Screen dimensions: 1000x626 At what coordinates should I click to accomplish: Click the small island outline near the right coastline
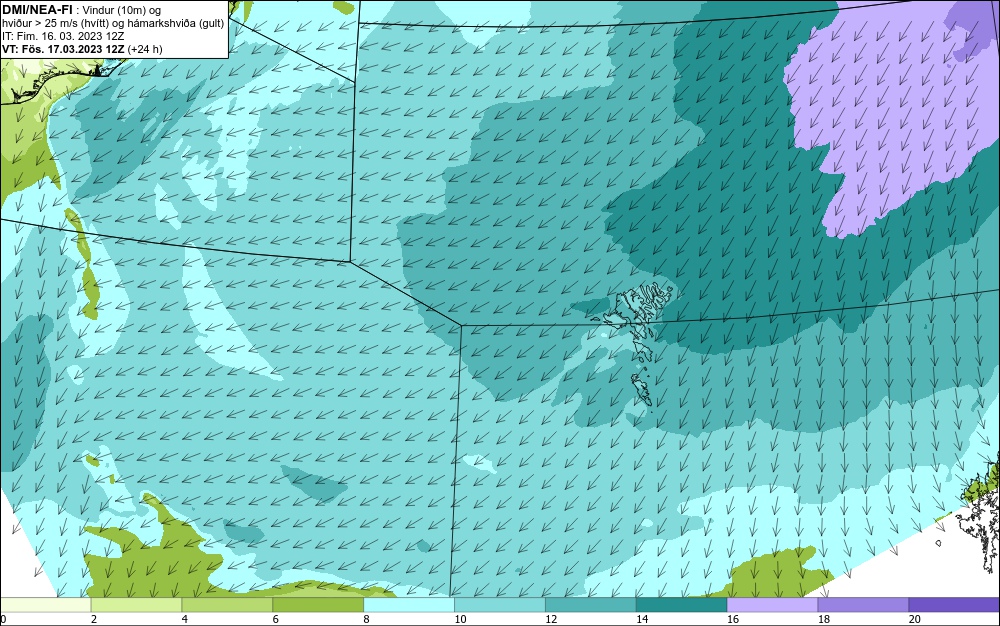pyautogui.click(x=939, y=543)
